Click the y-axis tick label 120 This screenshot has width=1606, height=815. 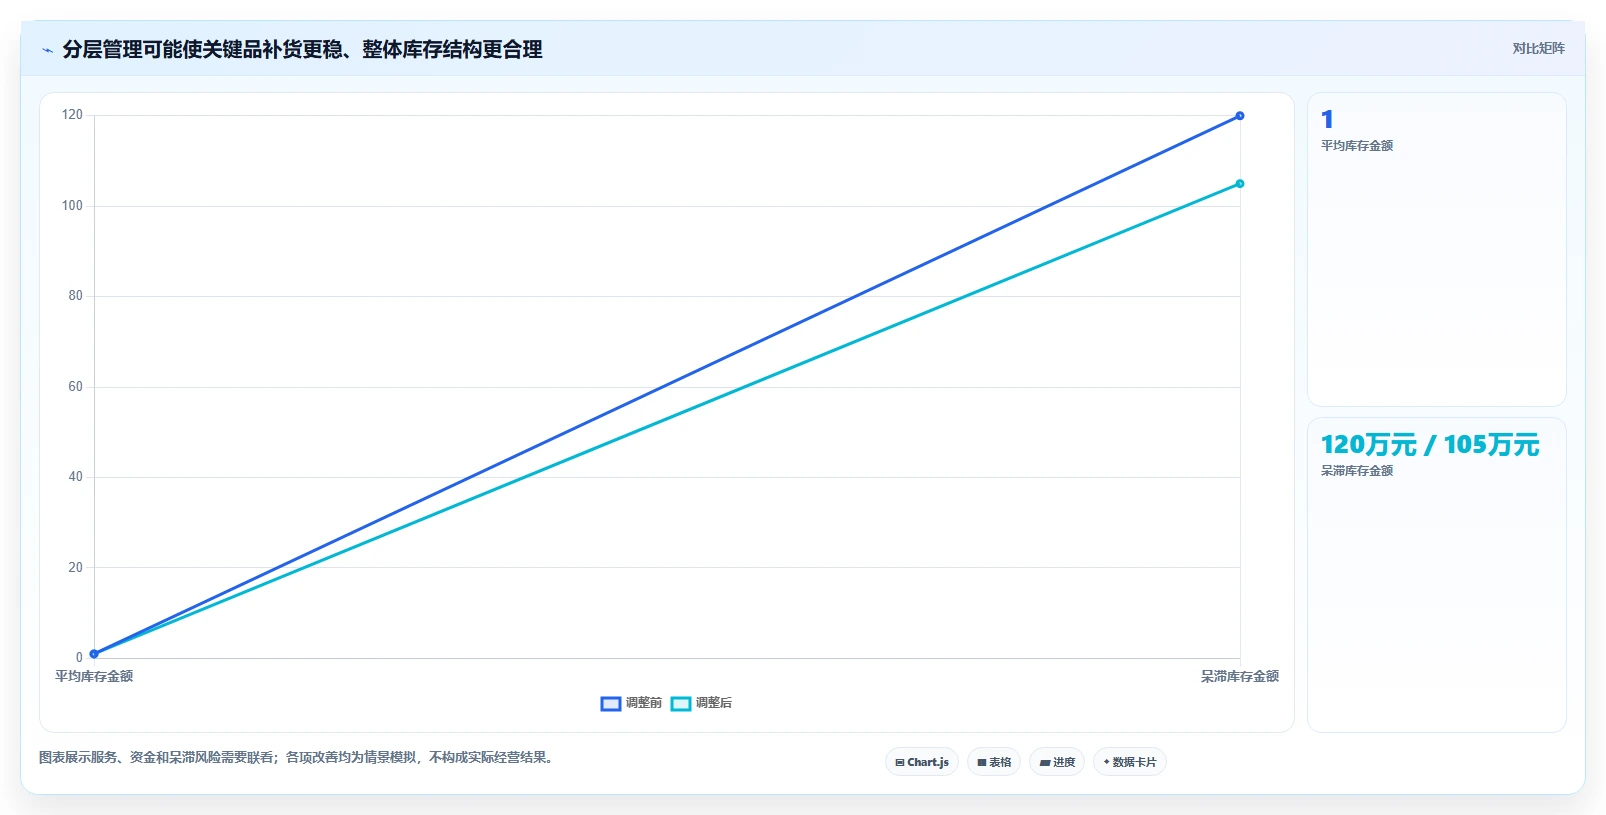(72, 115)
